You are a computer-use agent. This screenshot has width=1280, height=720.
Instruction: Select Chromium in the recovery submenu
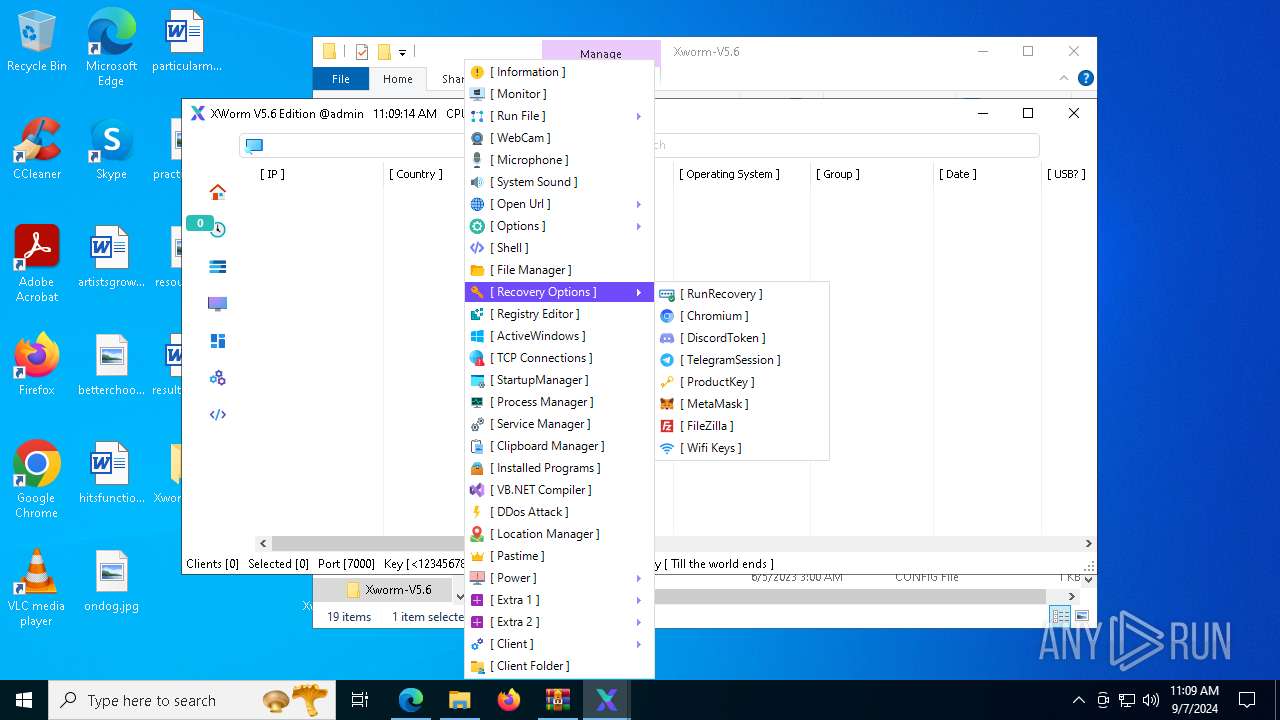click(x=742, y=316)
